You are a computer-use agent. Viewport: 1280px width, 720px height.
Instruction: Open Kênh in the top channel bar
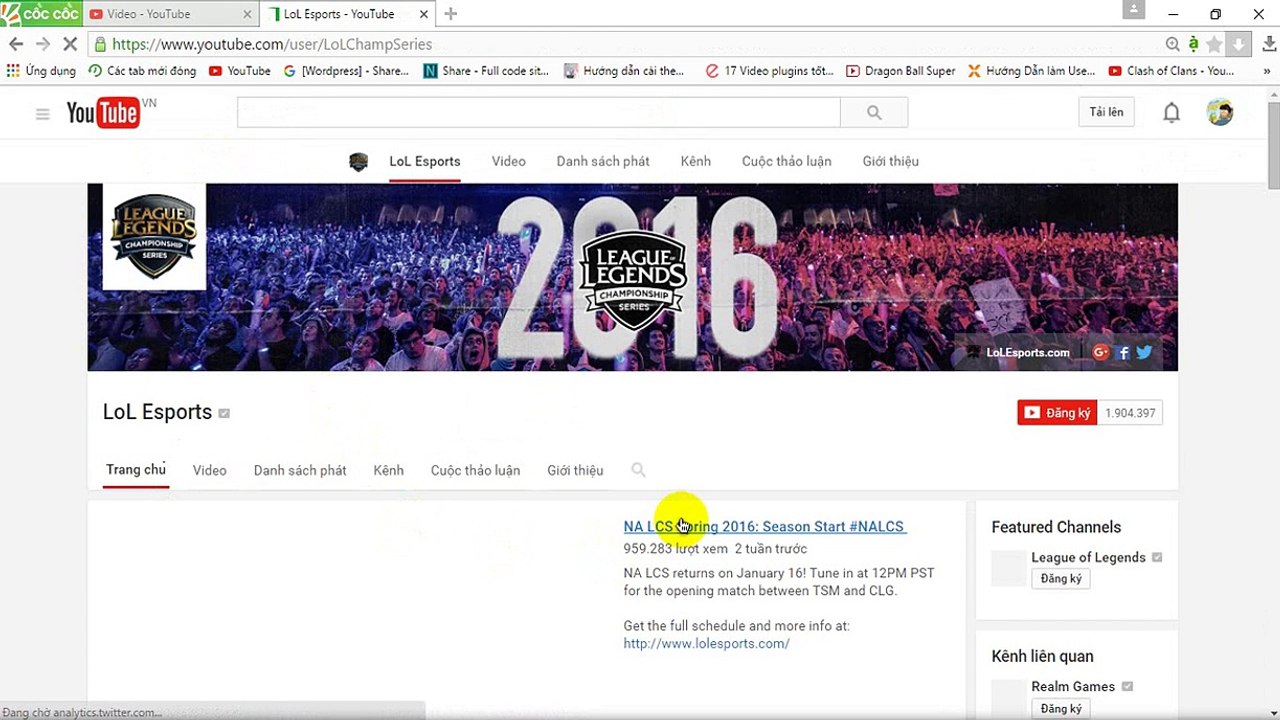click(x=696, y=161)
